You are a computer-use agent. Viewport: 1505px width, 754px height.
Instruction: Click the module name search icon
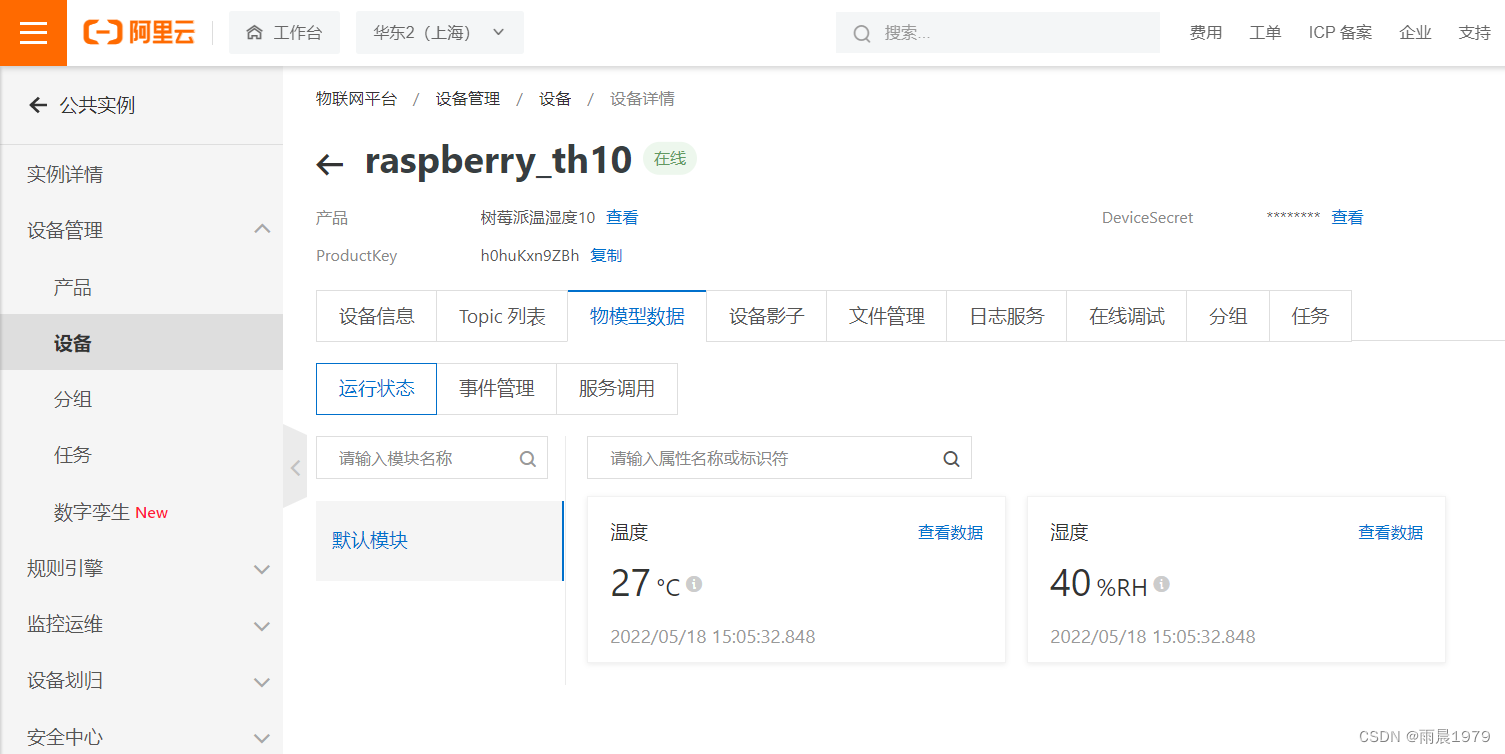(x=528, y=459)
